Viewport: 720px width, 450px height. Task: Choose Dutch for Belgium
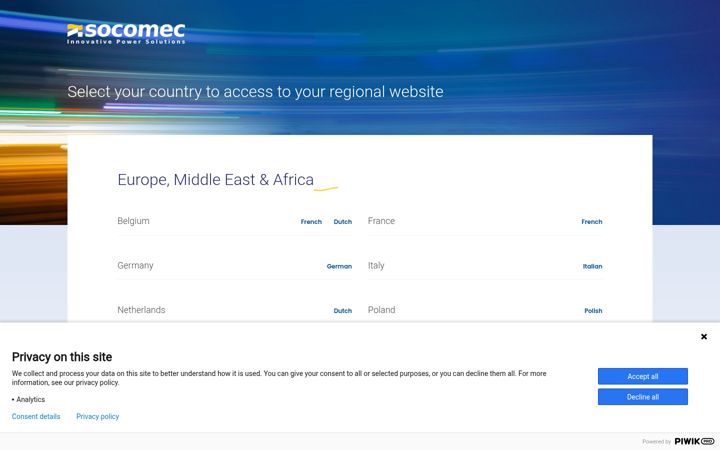343,222
